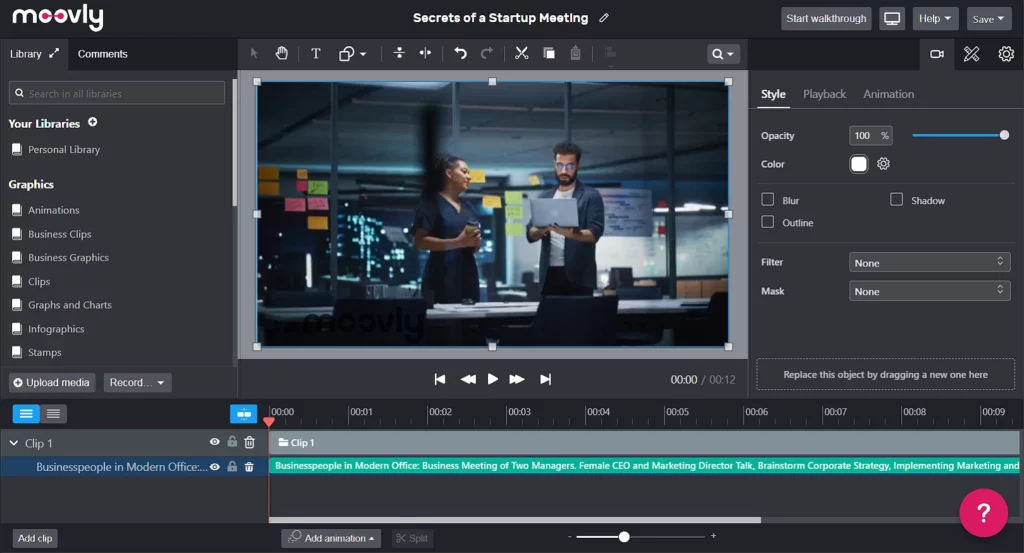Add a new library with plus icon
Viewport: 1024px width, 553px height.
point(93,122)
